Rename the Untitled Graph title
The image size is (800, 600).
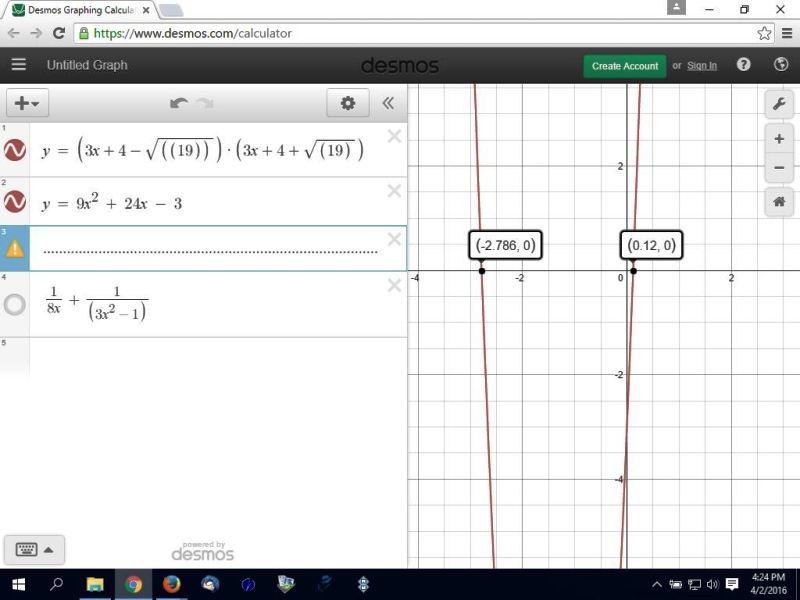coord(87,65)
